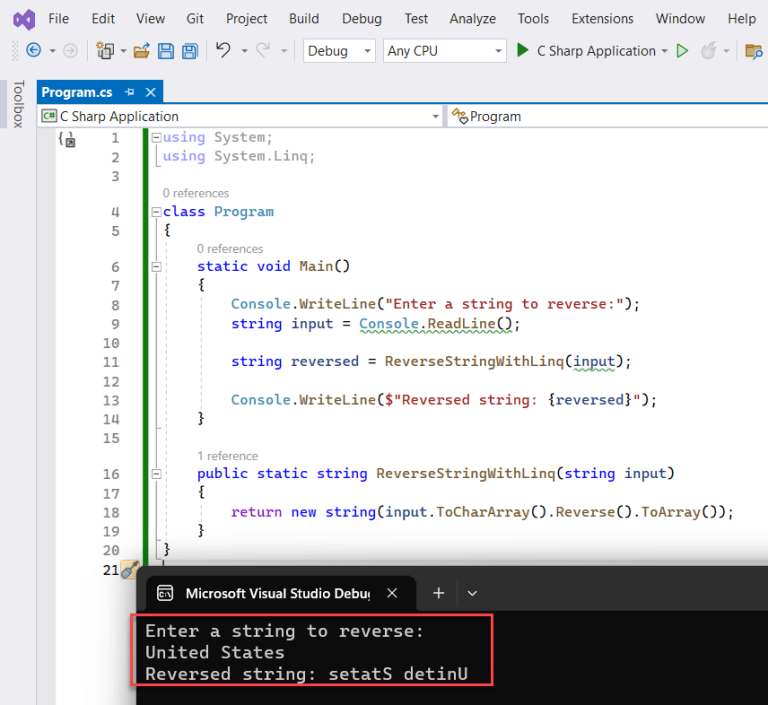Image resolution: width=768 pixels, height=705 pixels.
Task: Click the 1 reference CodeLens link
Action: click(x=227, y=456)
